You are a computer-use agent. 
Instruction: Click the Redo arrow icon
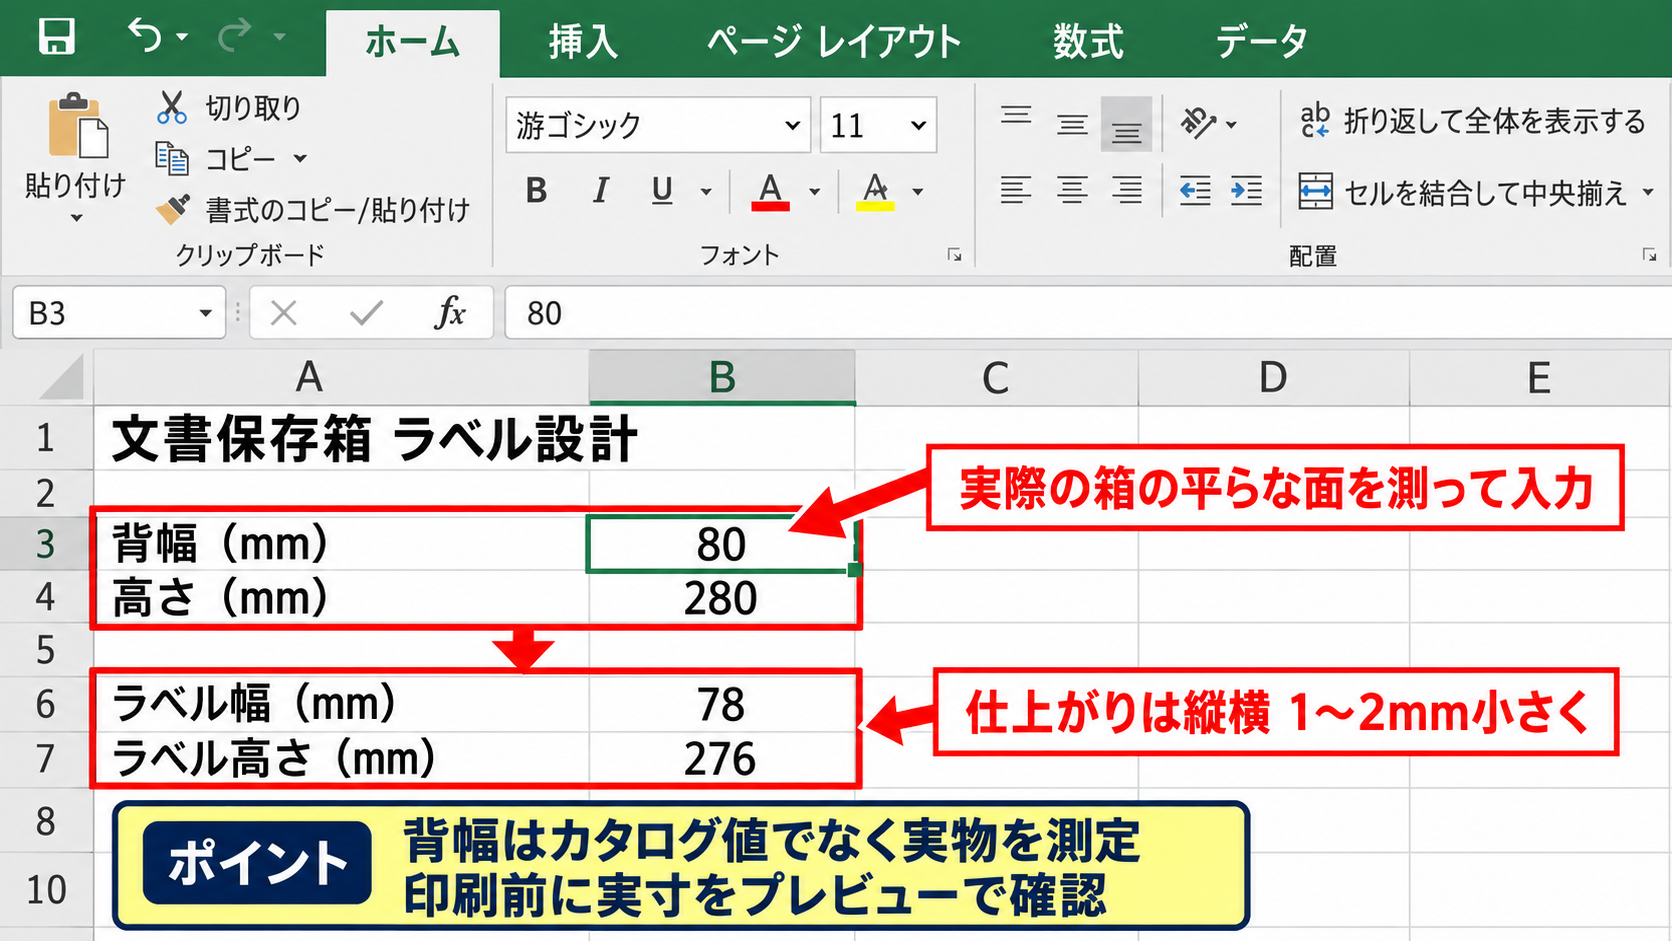coord(236,36)
